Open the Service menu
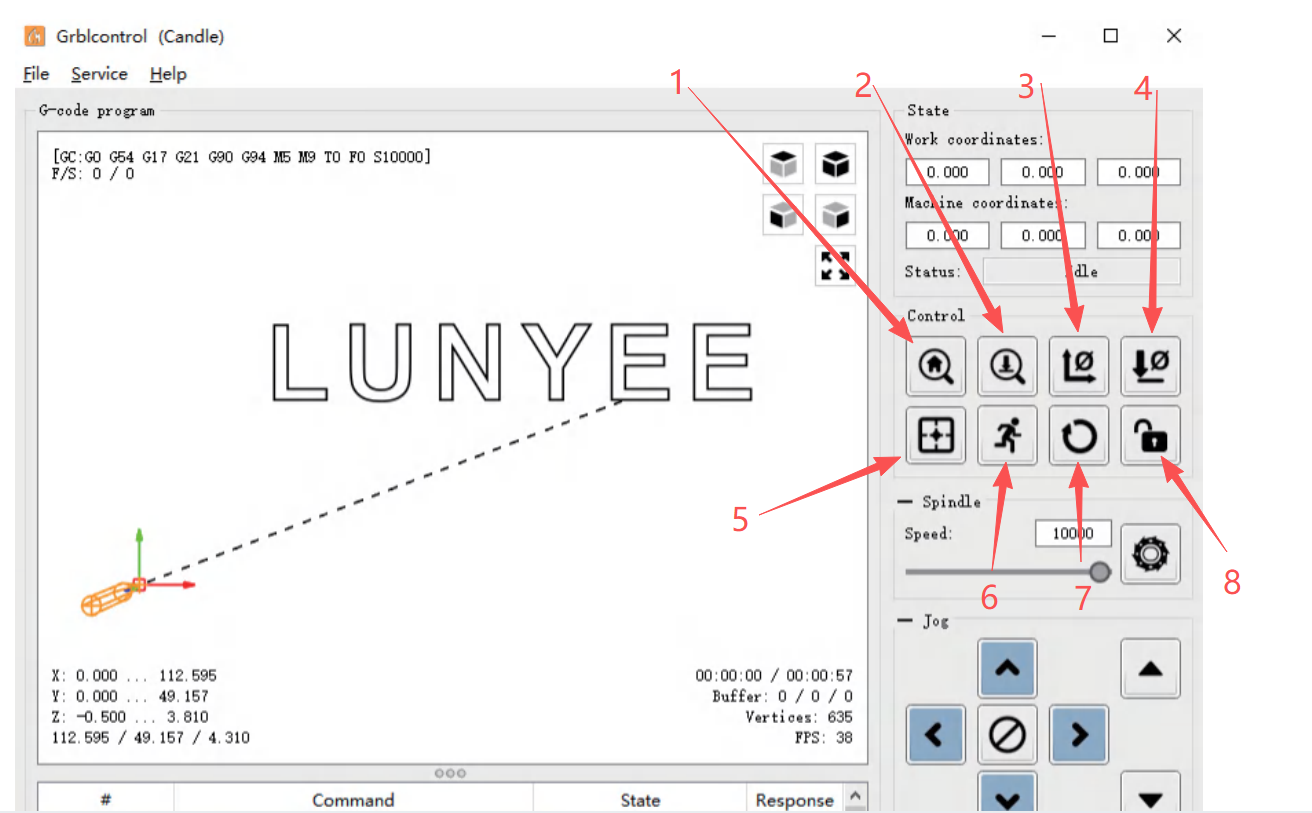Viewport: 1312px width, 813px height. 99,74
